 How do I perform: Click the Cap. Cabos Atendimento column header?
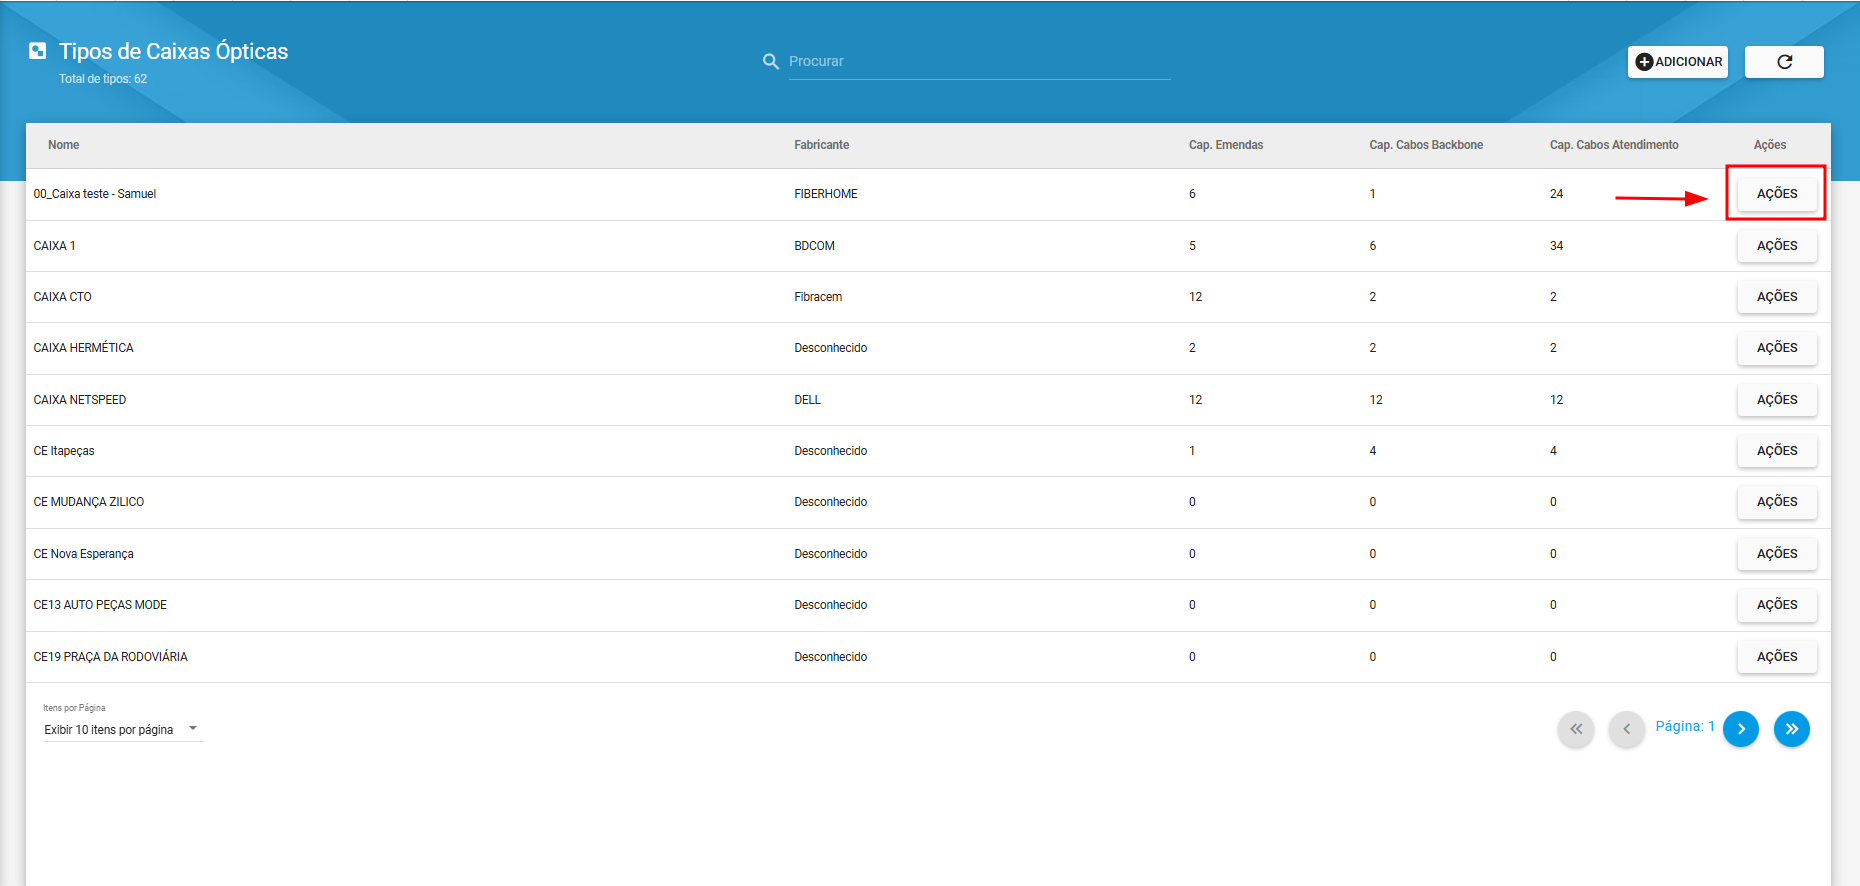click(x=1614, y=145)
